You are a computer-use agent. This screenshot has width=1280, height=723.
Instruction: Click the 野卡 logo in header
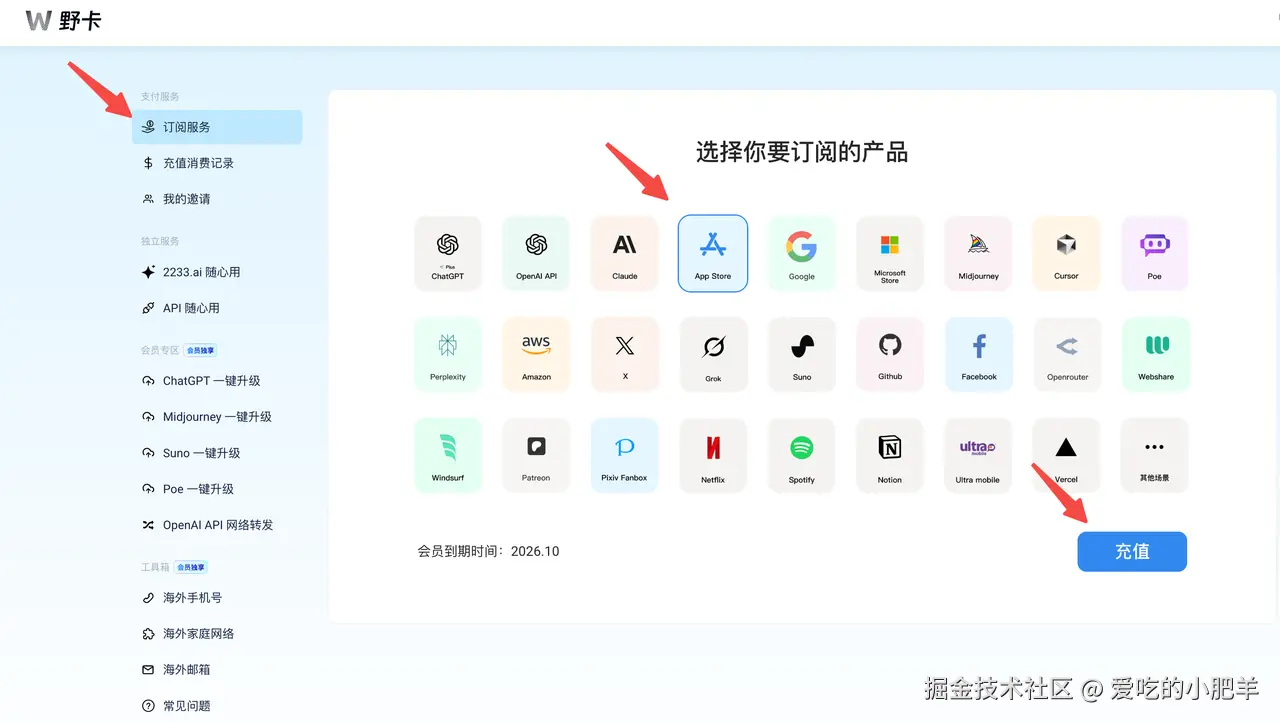coord(63,20)
